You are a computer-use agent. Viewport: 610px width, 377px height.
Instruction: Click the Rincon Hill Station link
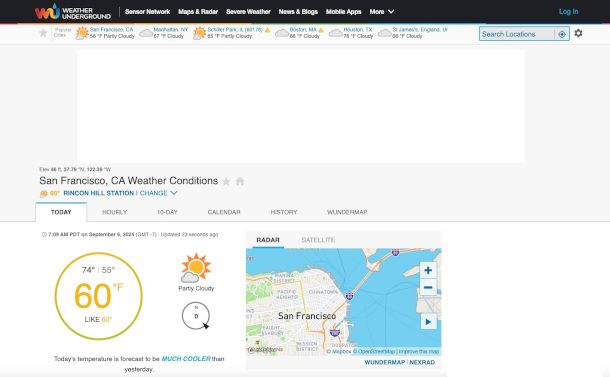tap(98, 193)
